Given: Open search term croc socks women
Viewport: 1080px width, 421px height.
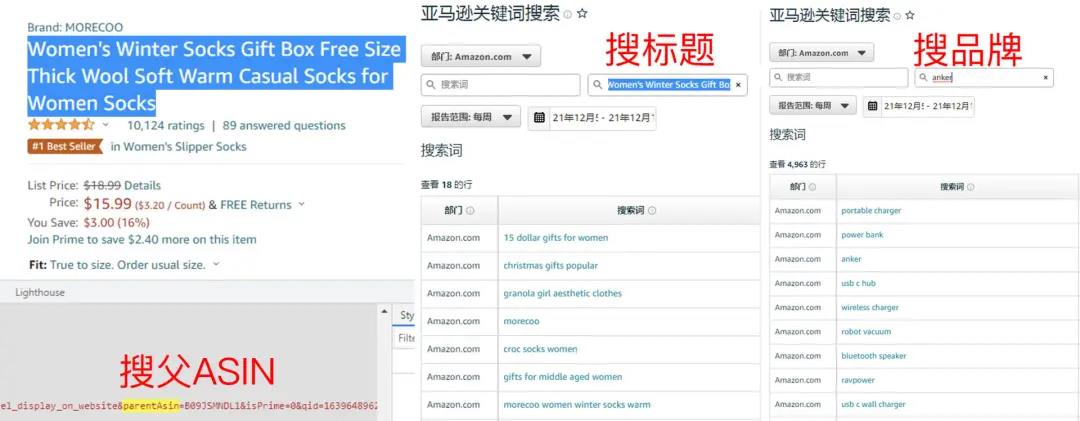Looking at the screenshot, I should 541,349.
